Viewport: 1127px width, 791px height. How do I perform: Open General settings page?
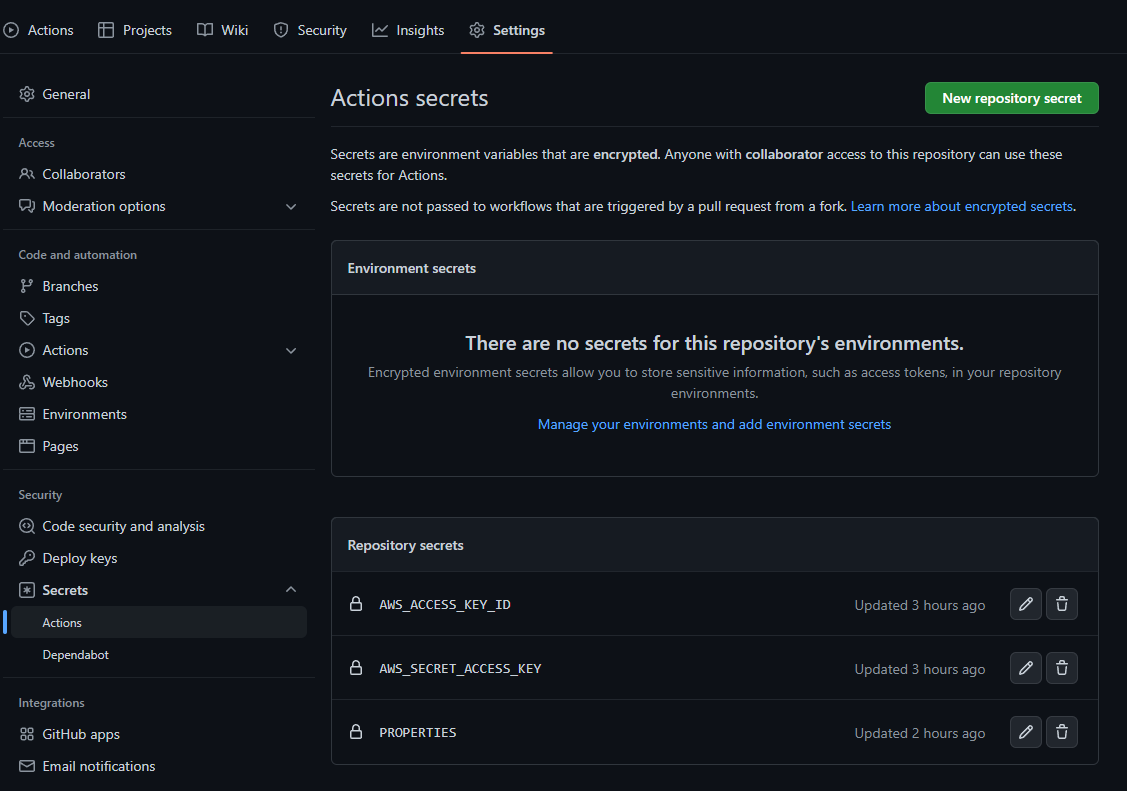pyautogui.click(x=66, y=94)
